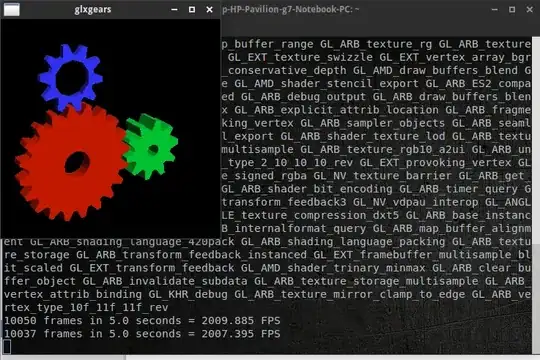Click "GL_ARB_sampler_objects" in terminal
540x360 pixels.
tap(373, 123)
